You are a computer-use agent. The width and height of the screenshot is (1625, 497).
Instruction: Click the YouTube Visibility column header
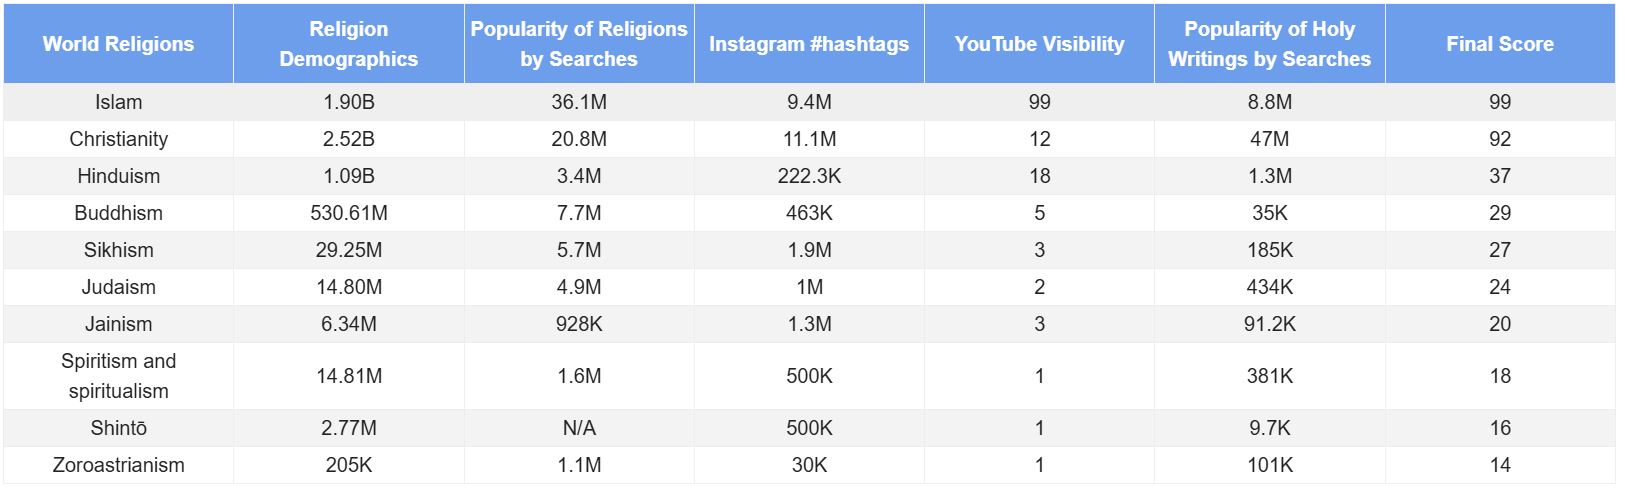click(x=1039, y=44)
